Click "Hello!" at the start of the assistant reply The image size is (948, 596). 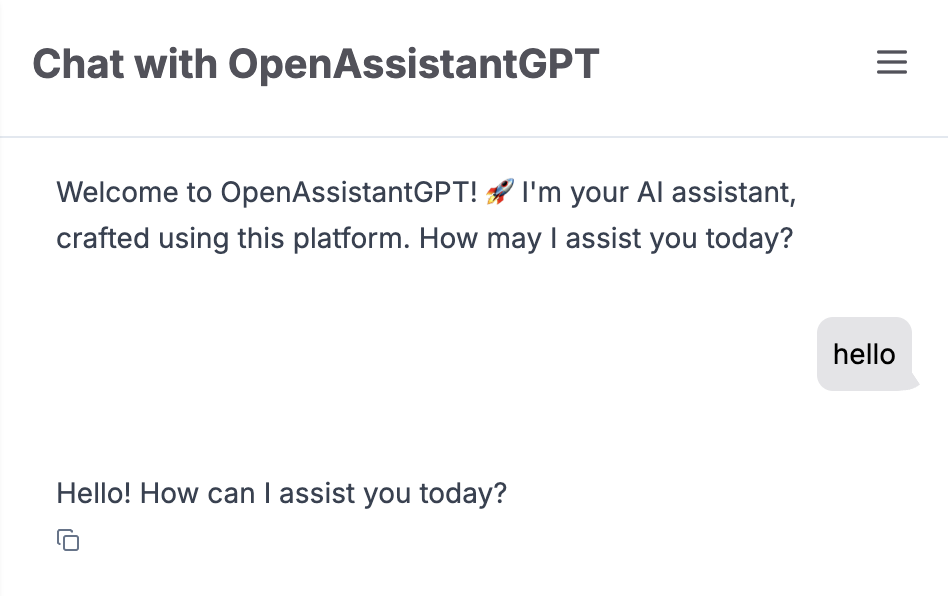coord(94,493)
